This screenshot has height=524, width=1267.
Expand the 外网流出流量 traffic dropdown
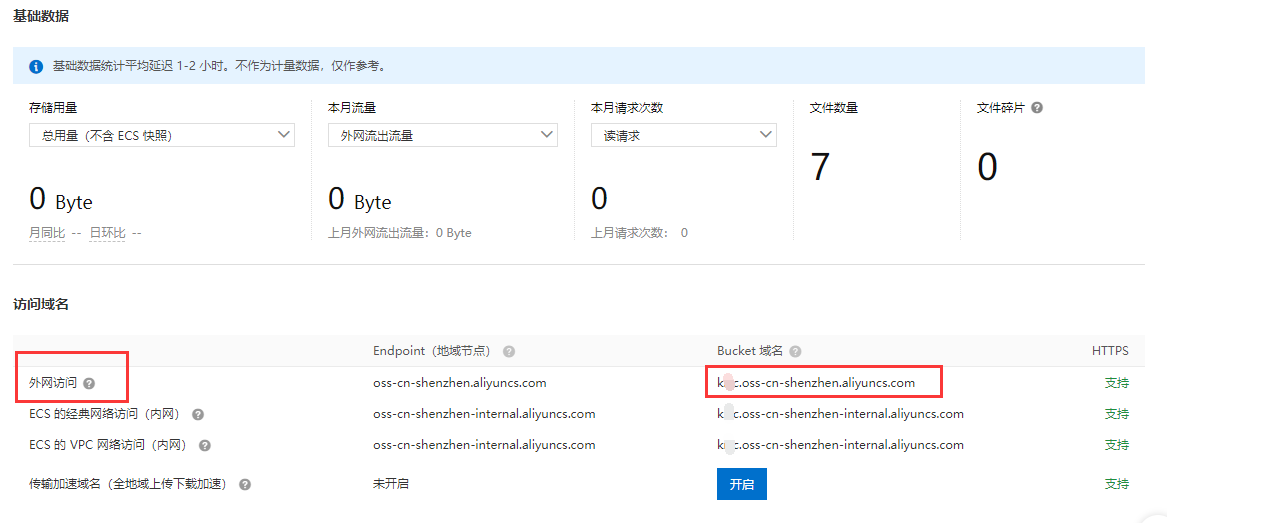[442, 135]
